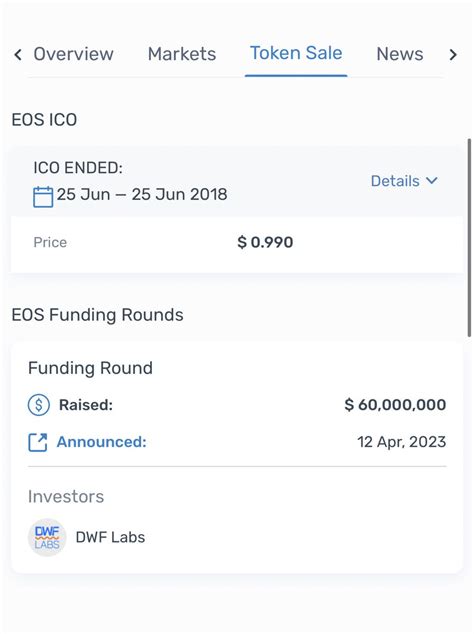Click the Funding Round card title
The width and height of the screenshot is (474, 634).
tap(90, 368)
